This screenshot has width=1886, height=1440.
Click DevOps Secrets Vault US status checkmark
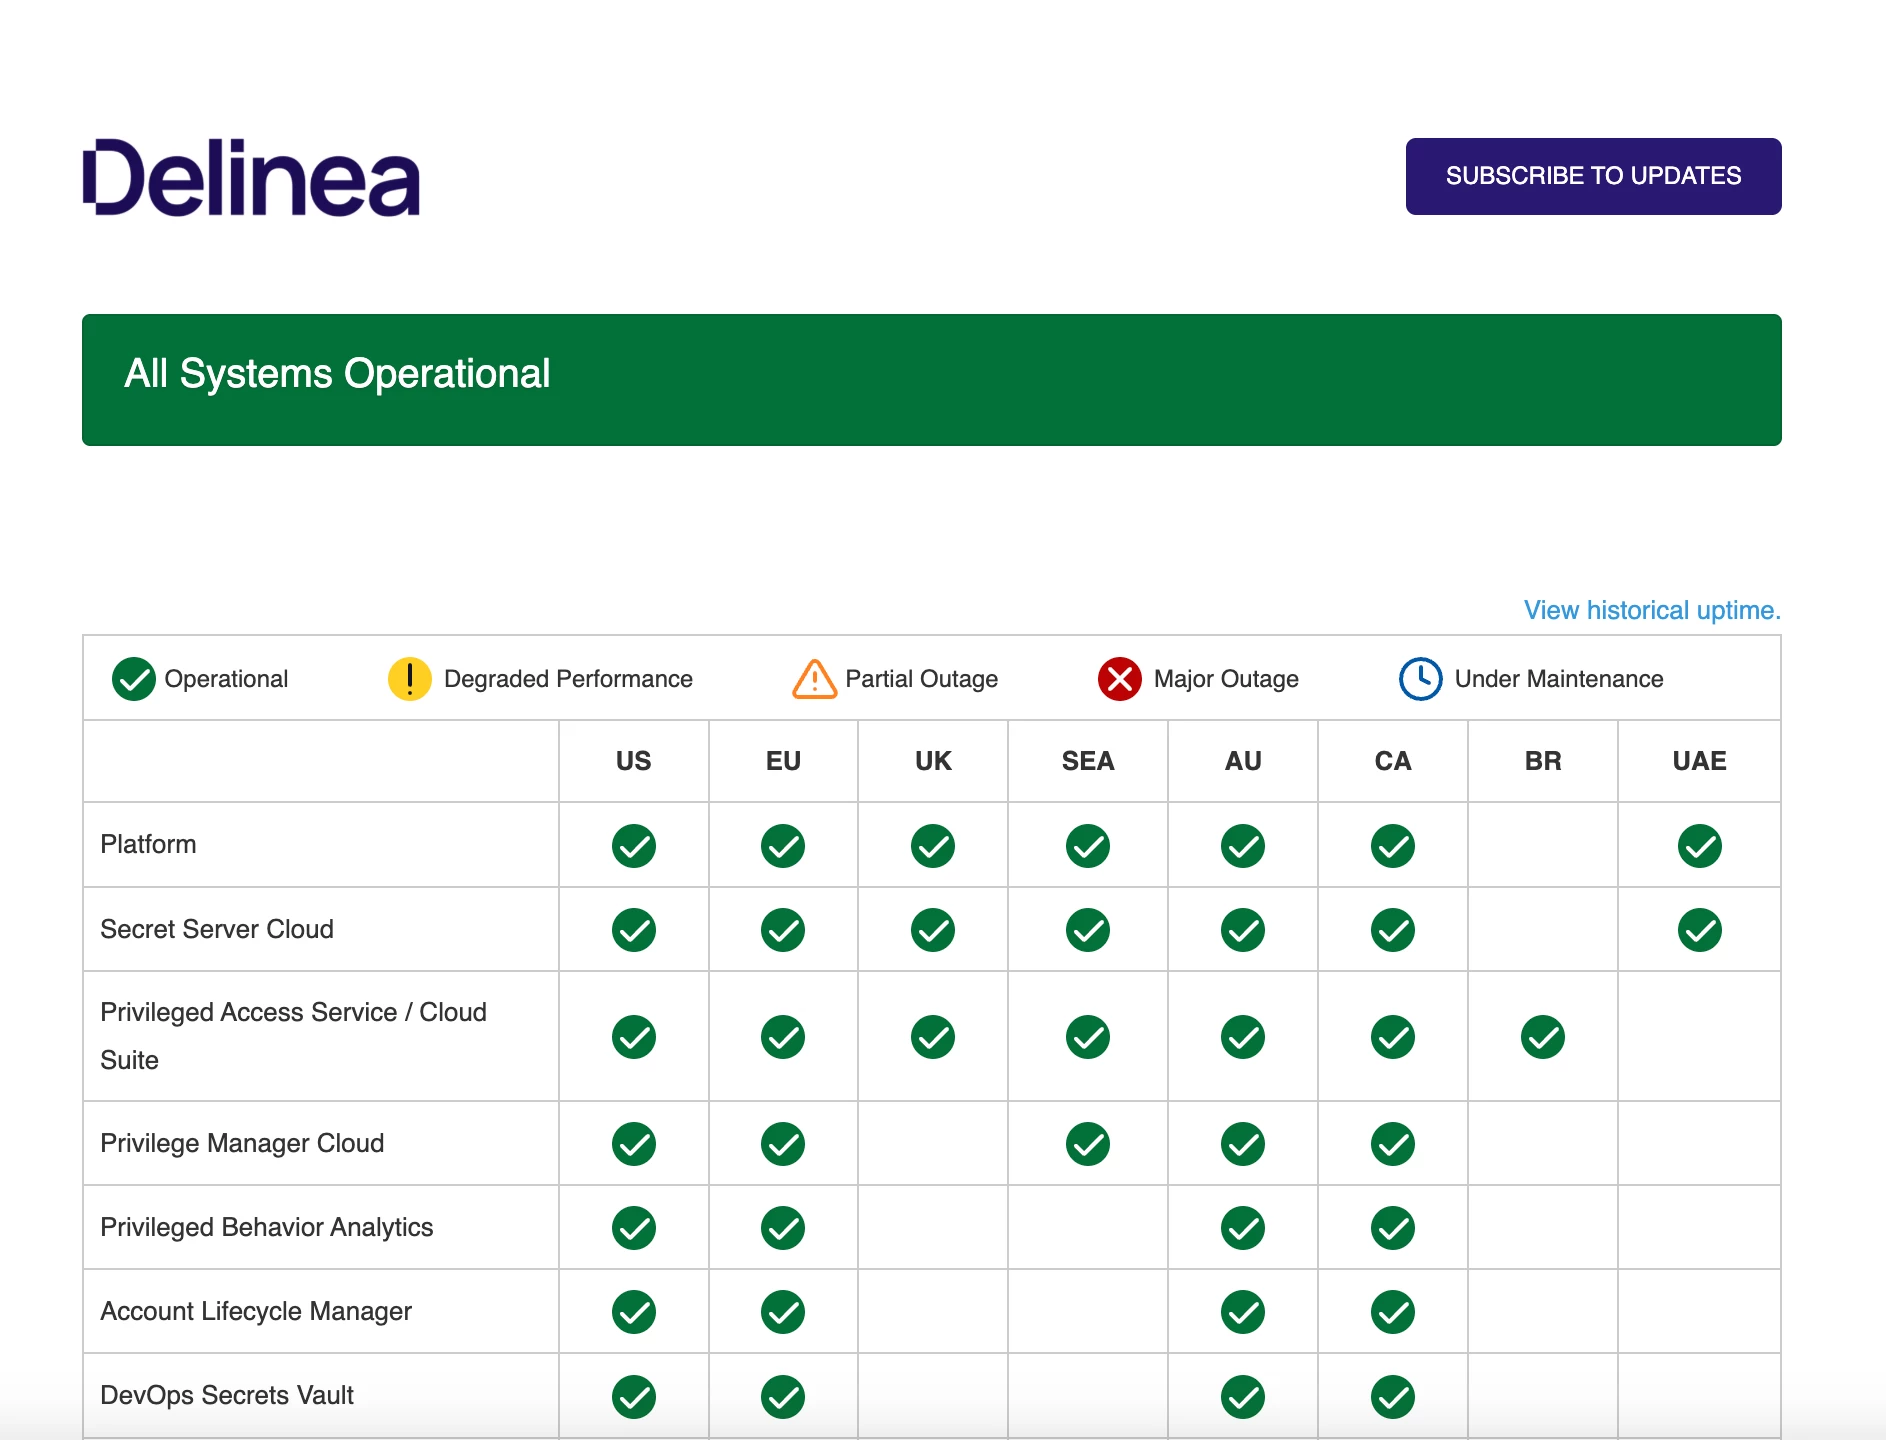click(634, 1397)
